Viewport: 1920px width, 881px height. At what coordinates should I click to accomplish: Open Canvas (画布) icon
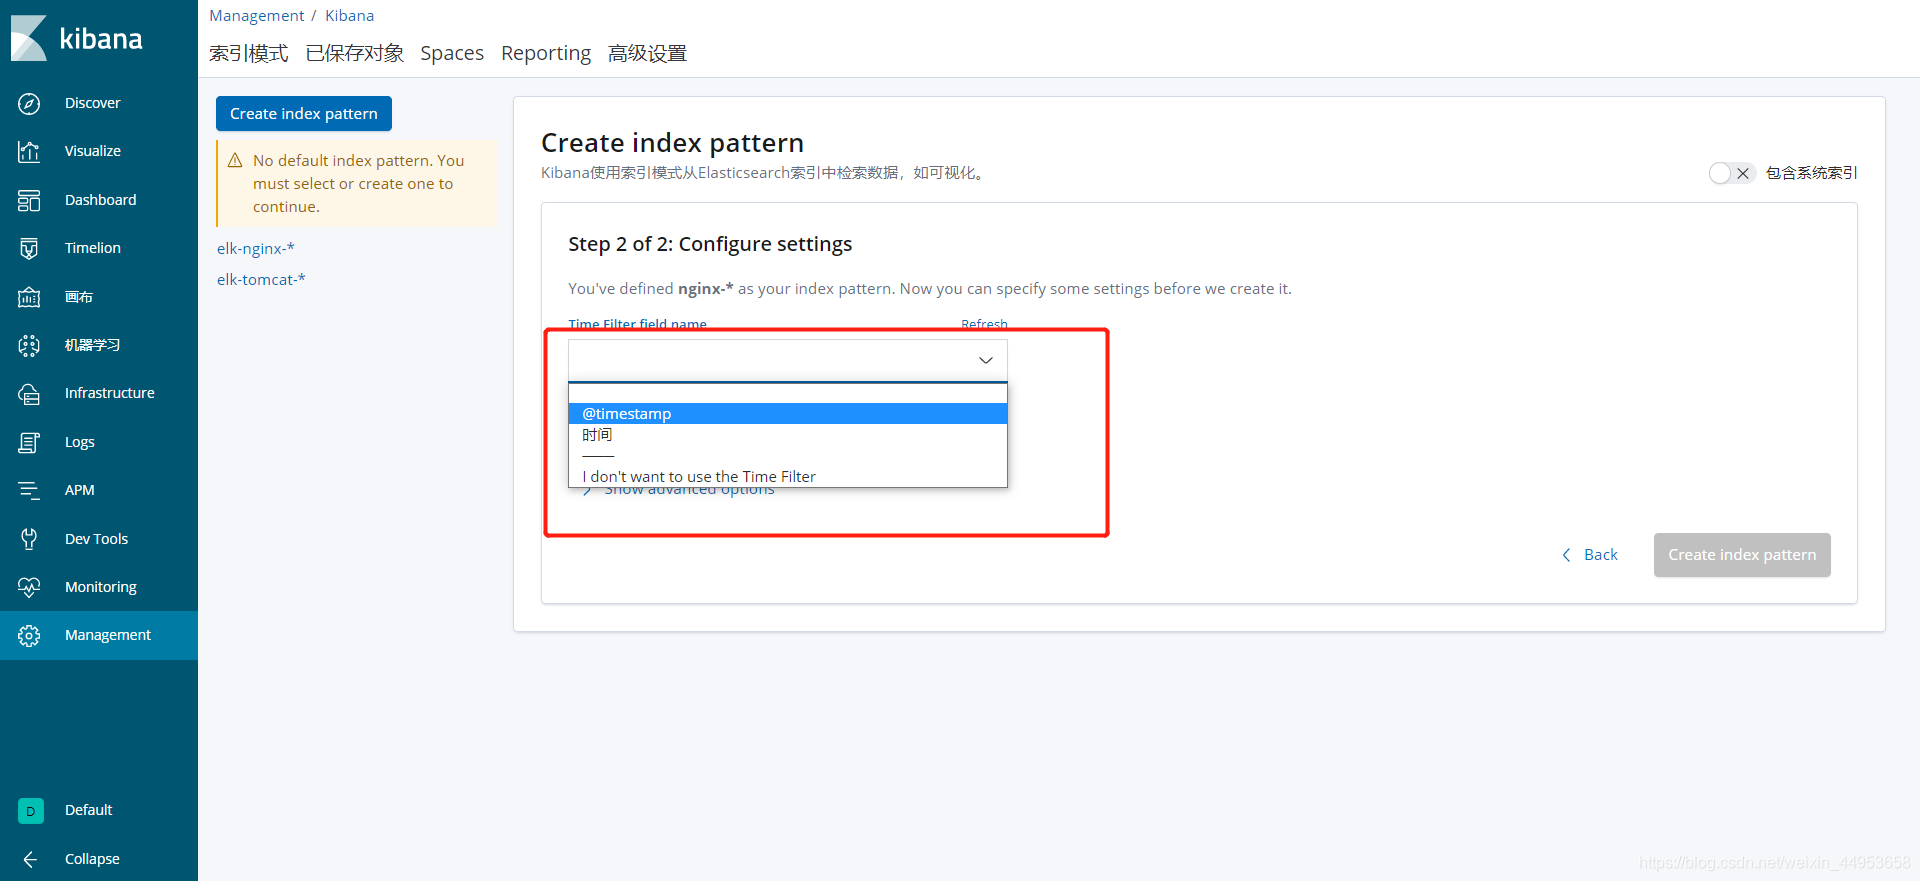29,297
